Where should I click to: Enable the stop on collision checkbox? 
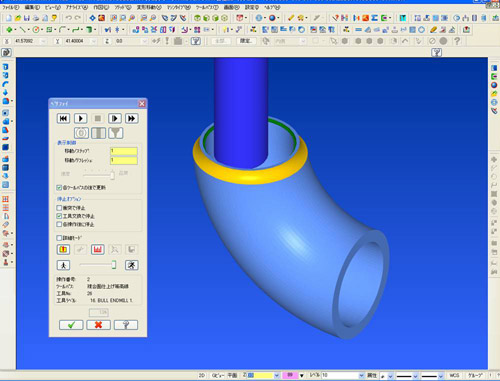[x=59, y=208]
